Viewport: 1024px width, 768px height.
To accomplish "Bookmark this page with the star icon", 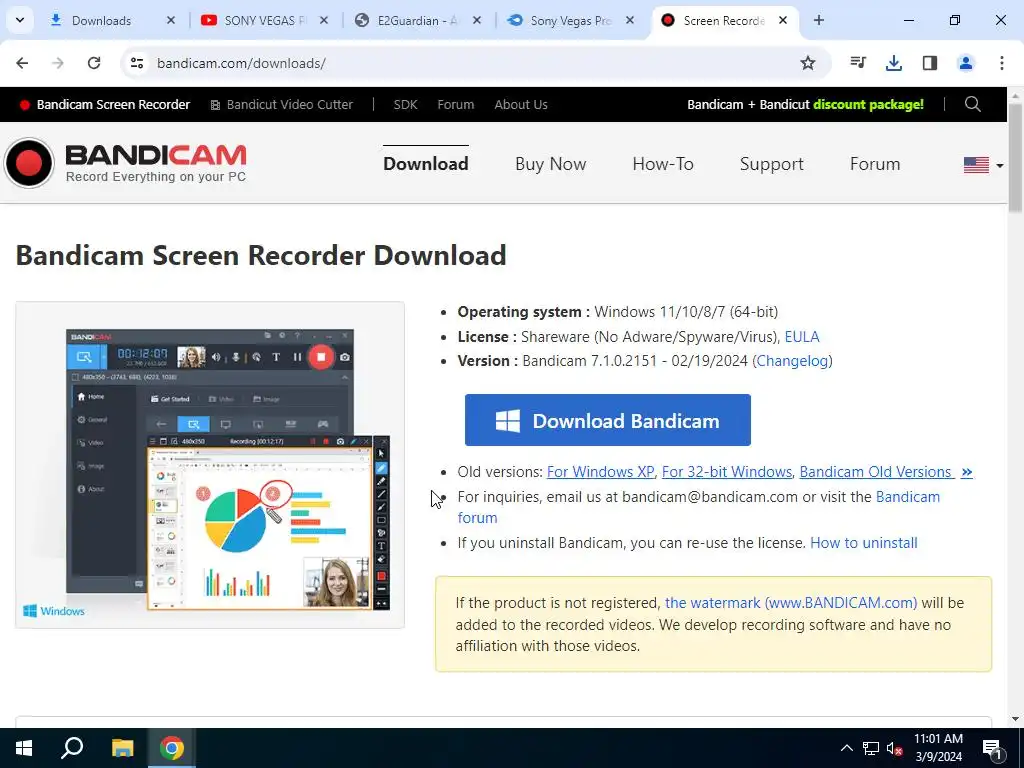I will [808, 63].
